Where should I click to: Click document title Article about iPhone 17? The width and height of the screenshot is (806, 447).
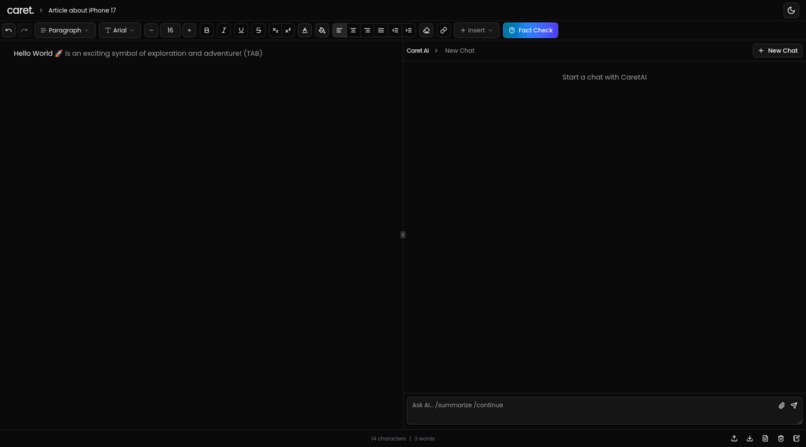pyautogui.click(x=82, y=10)
